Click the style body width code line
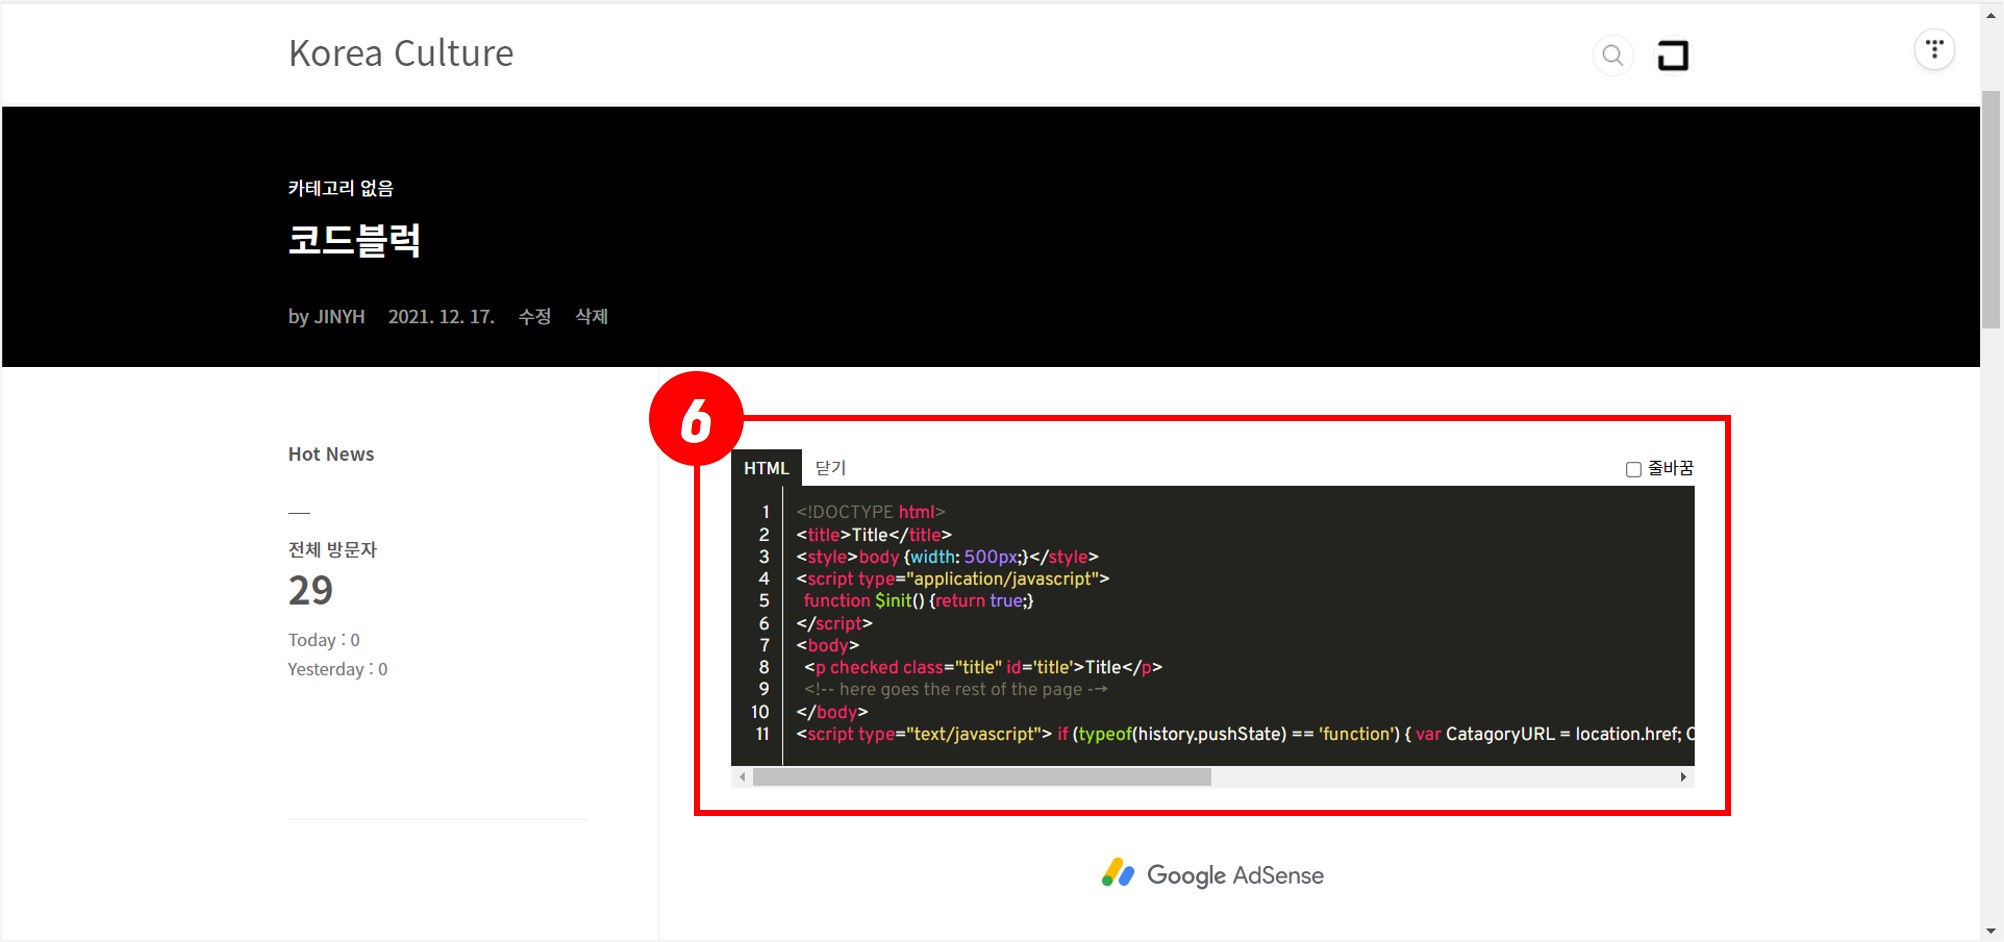Viewport: 2004px width, 942px height. [947, 557]
